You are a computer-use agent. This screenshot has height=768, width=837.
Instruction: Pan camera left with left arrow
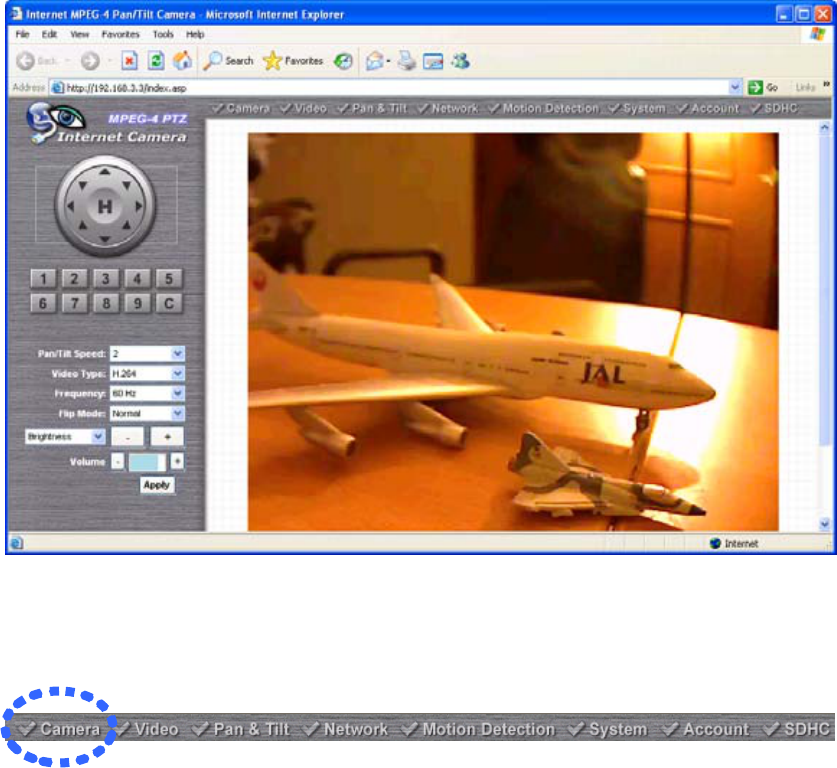coord(70,205)
